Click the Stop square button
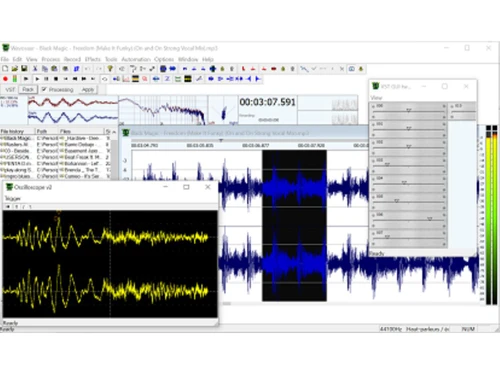500x375 pixels. pos(56,79)
